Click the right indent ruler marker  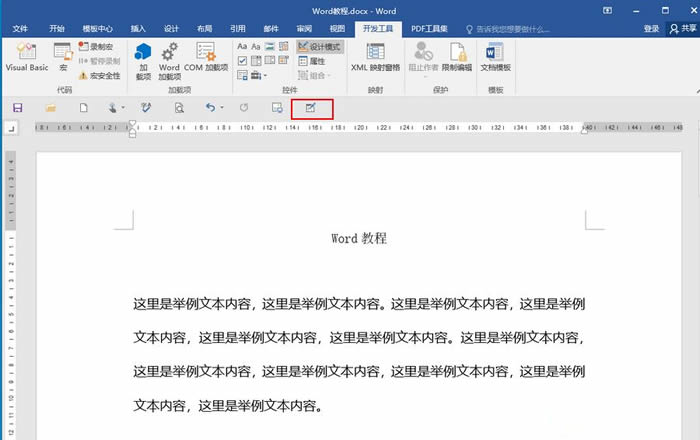click(584, 131)
